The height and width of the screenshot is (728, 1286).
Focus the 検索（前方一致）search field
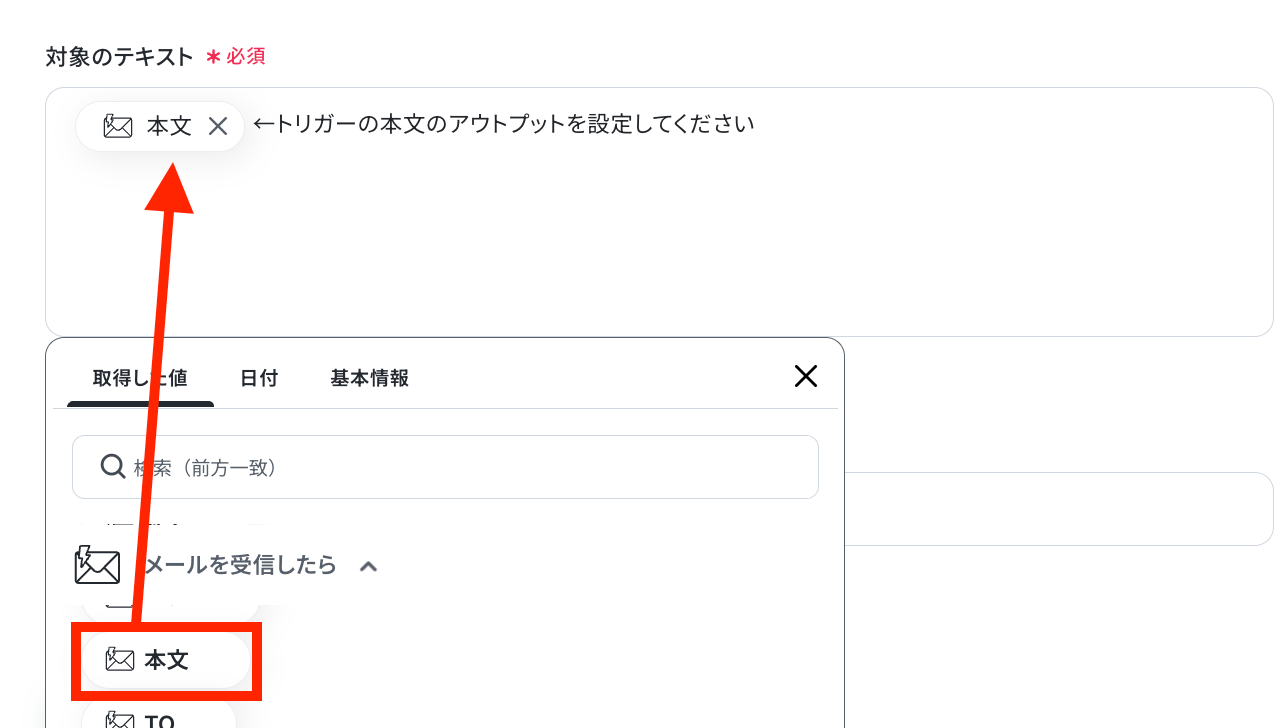point(445,467)
